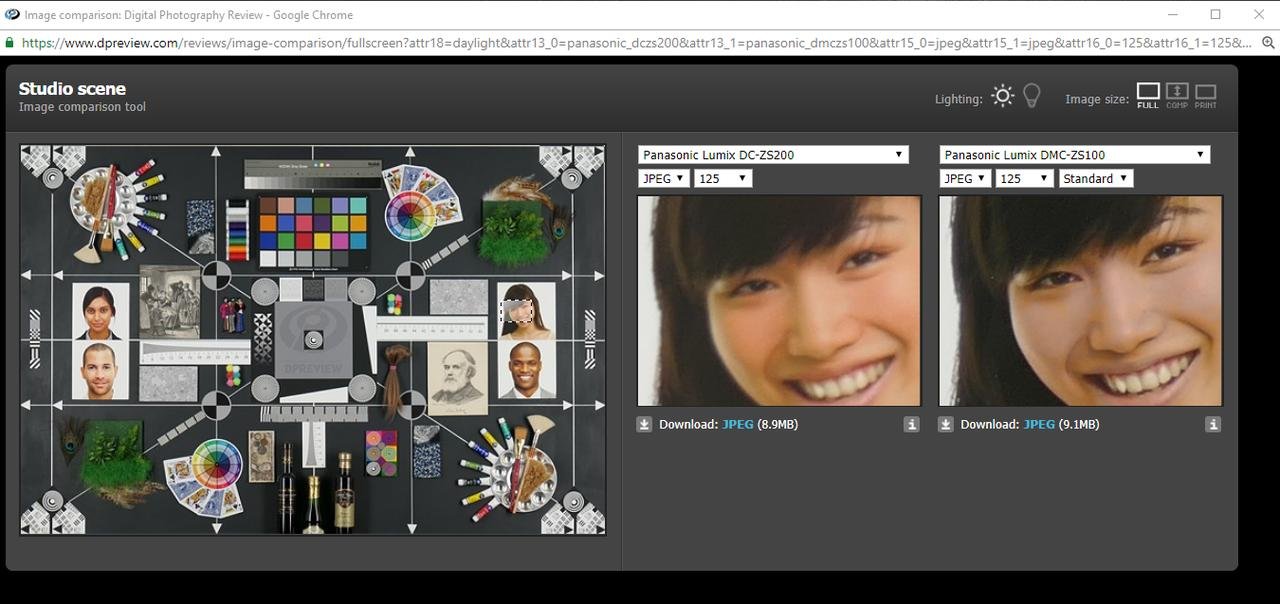
Task: Select daylight lighting sun icon
Action: [1002, 95]
